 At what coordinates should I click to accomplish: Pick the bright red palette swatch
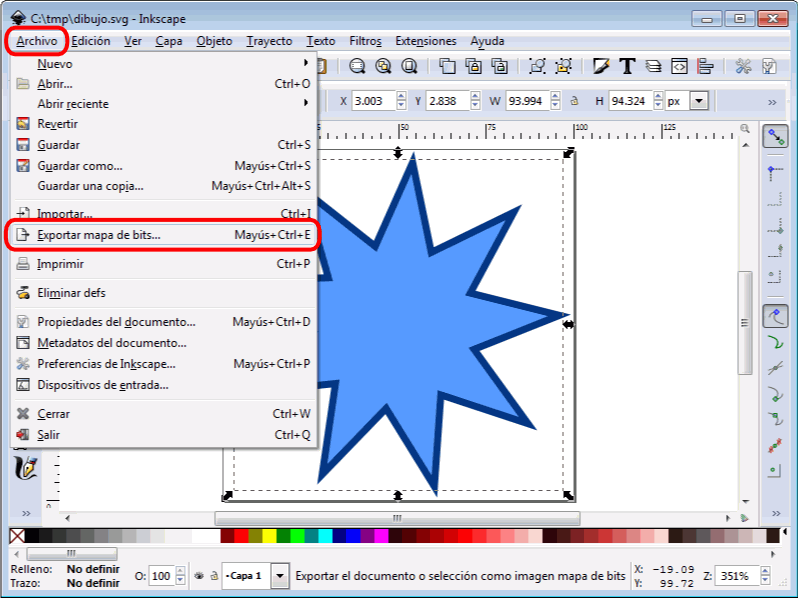click(241, 537)
